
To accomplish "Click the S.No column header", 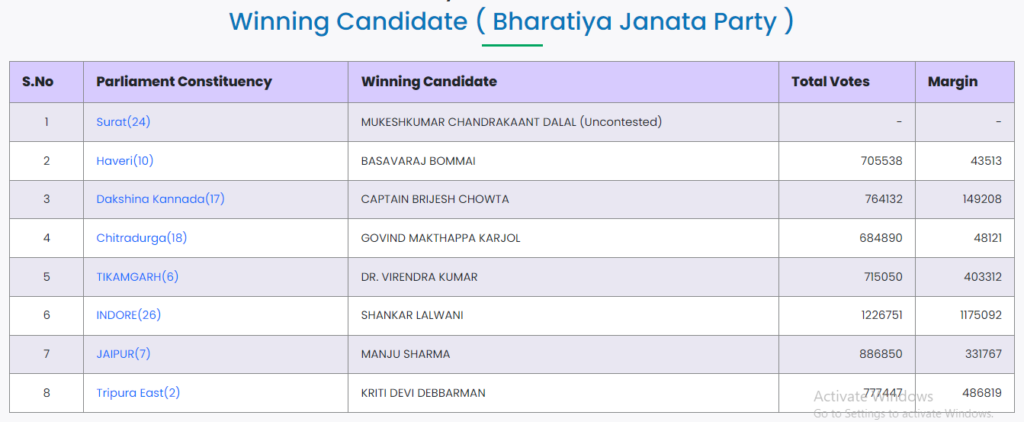I will click(37, 82).
